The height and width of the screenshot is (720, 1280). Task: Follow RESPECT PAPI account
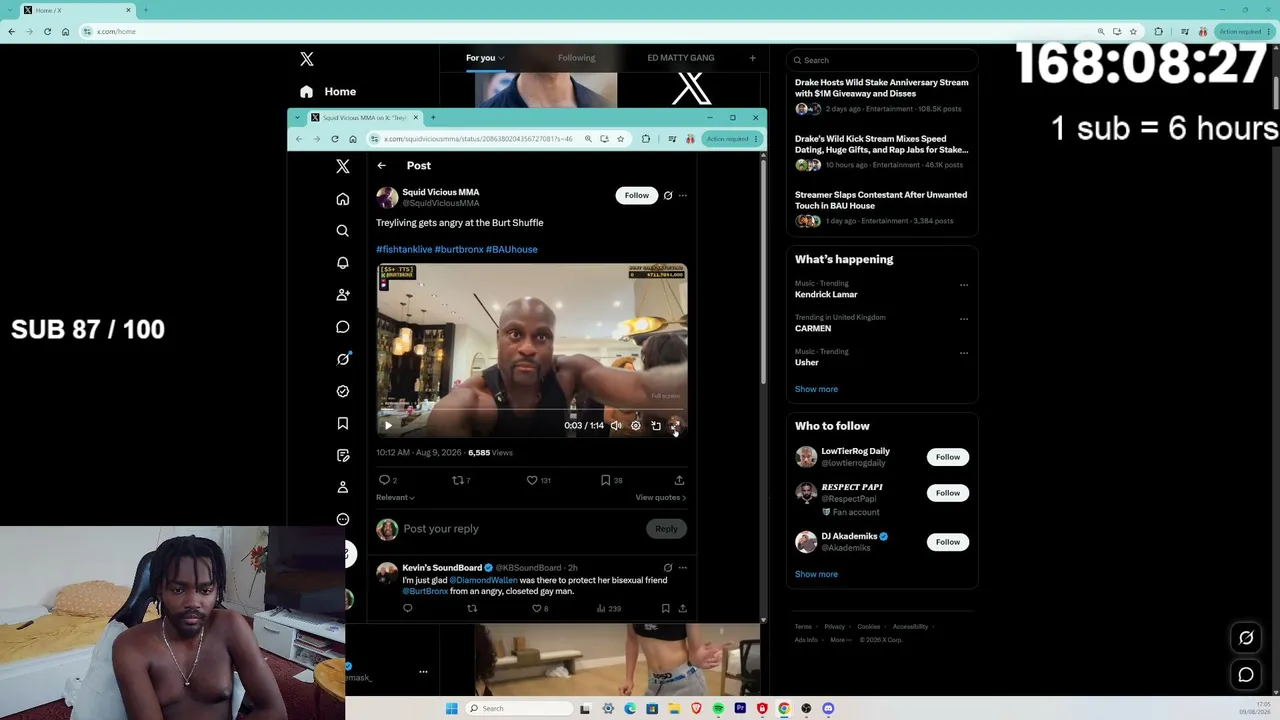[948, 493]
